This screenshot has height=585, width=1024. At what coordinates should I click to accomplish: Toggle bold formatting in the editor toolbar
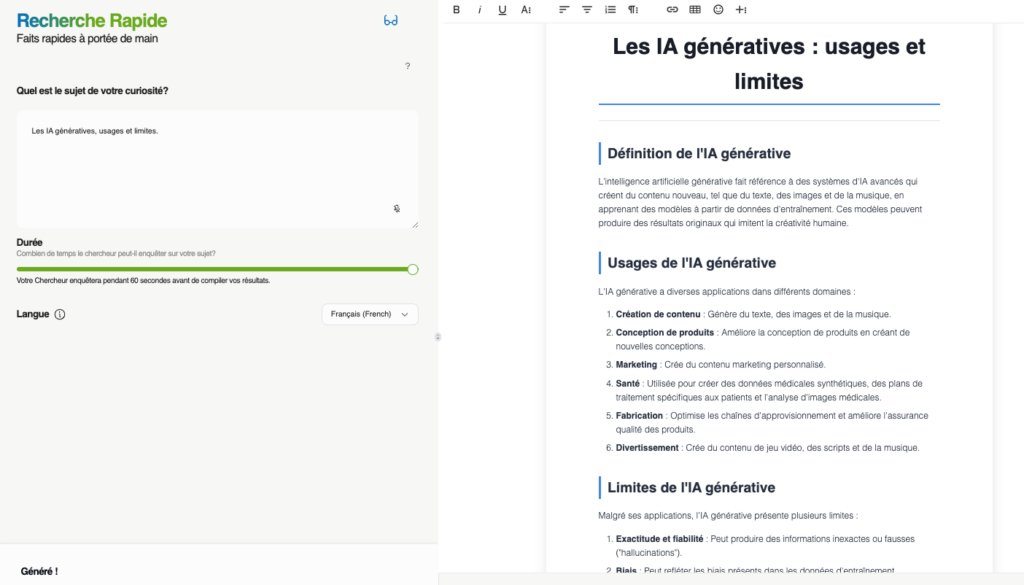[x=457, y=10]
